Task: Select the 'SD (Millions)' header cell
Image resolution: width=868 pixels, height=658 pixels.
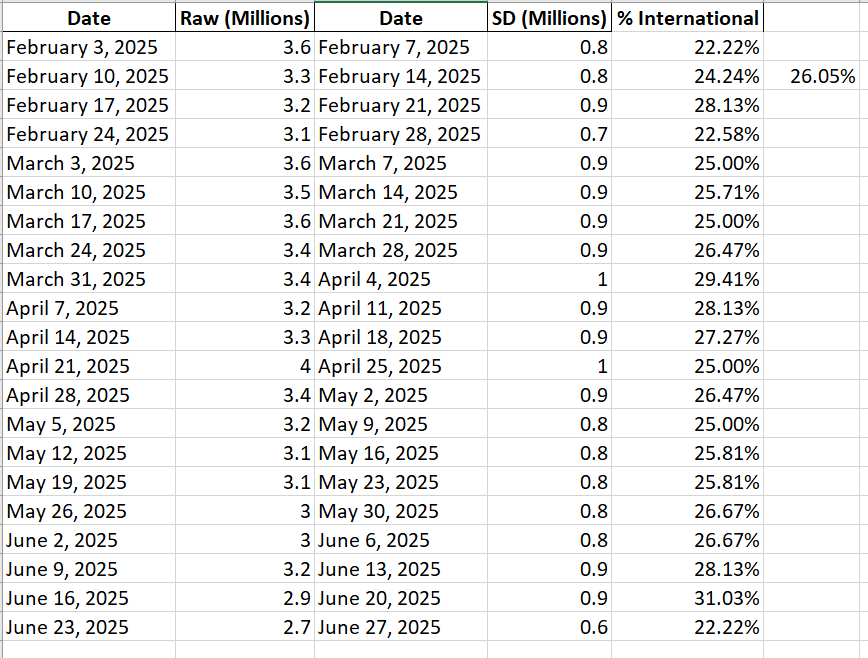Action: click(549, 18)
